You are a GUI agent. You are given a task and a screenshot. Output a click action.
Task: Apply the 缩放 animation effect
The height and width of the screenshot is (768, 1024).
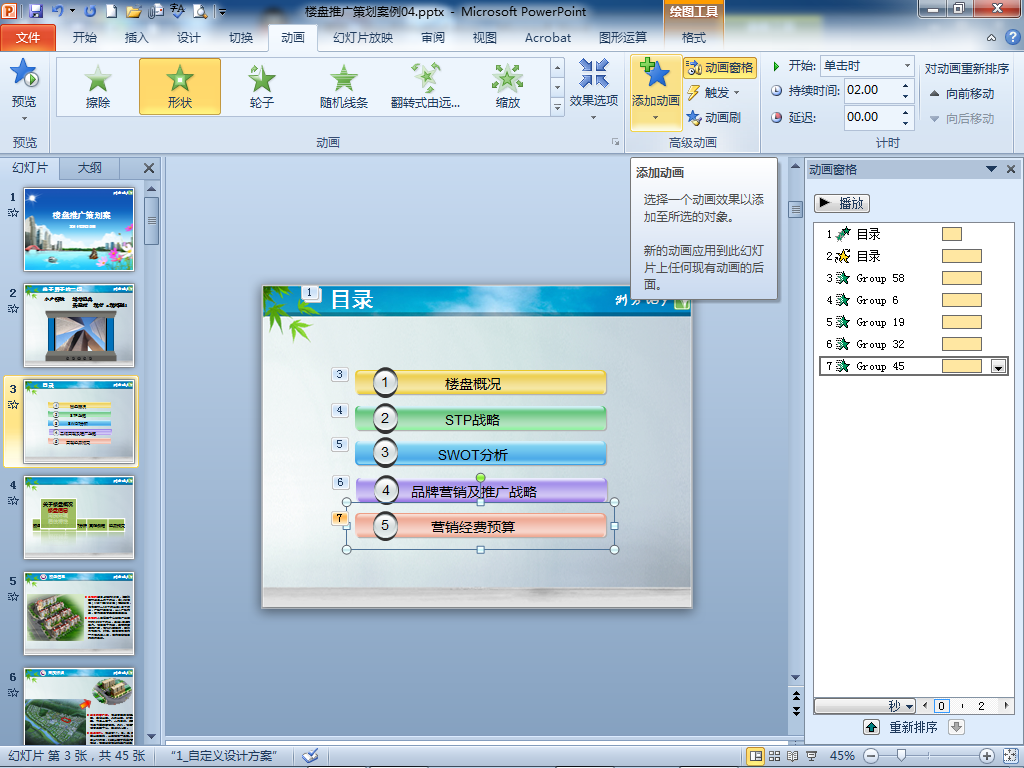507,87
